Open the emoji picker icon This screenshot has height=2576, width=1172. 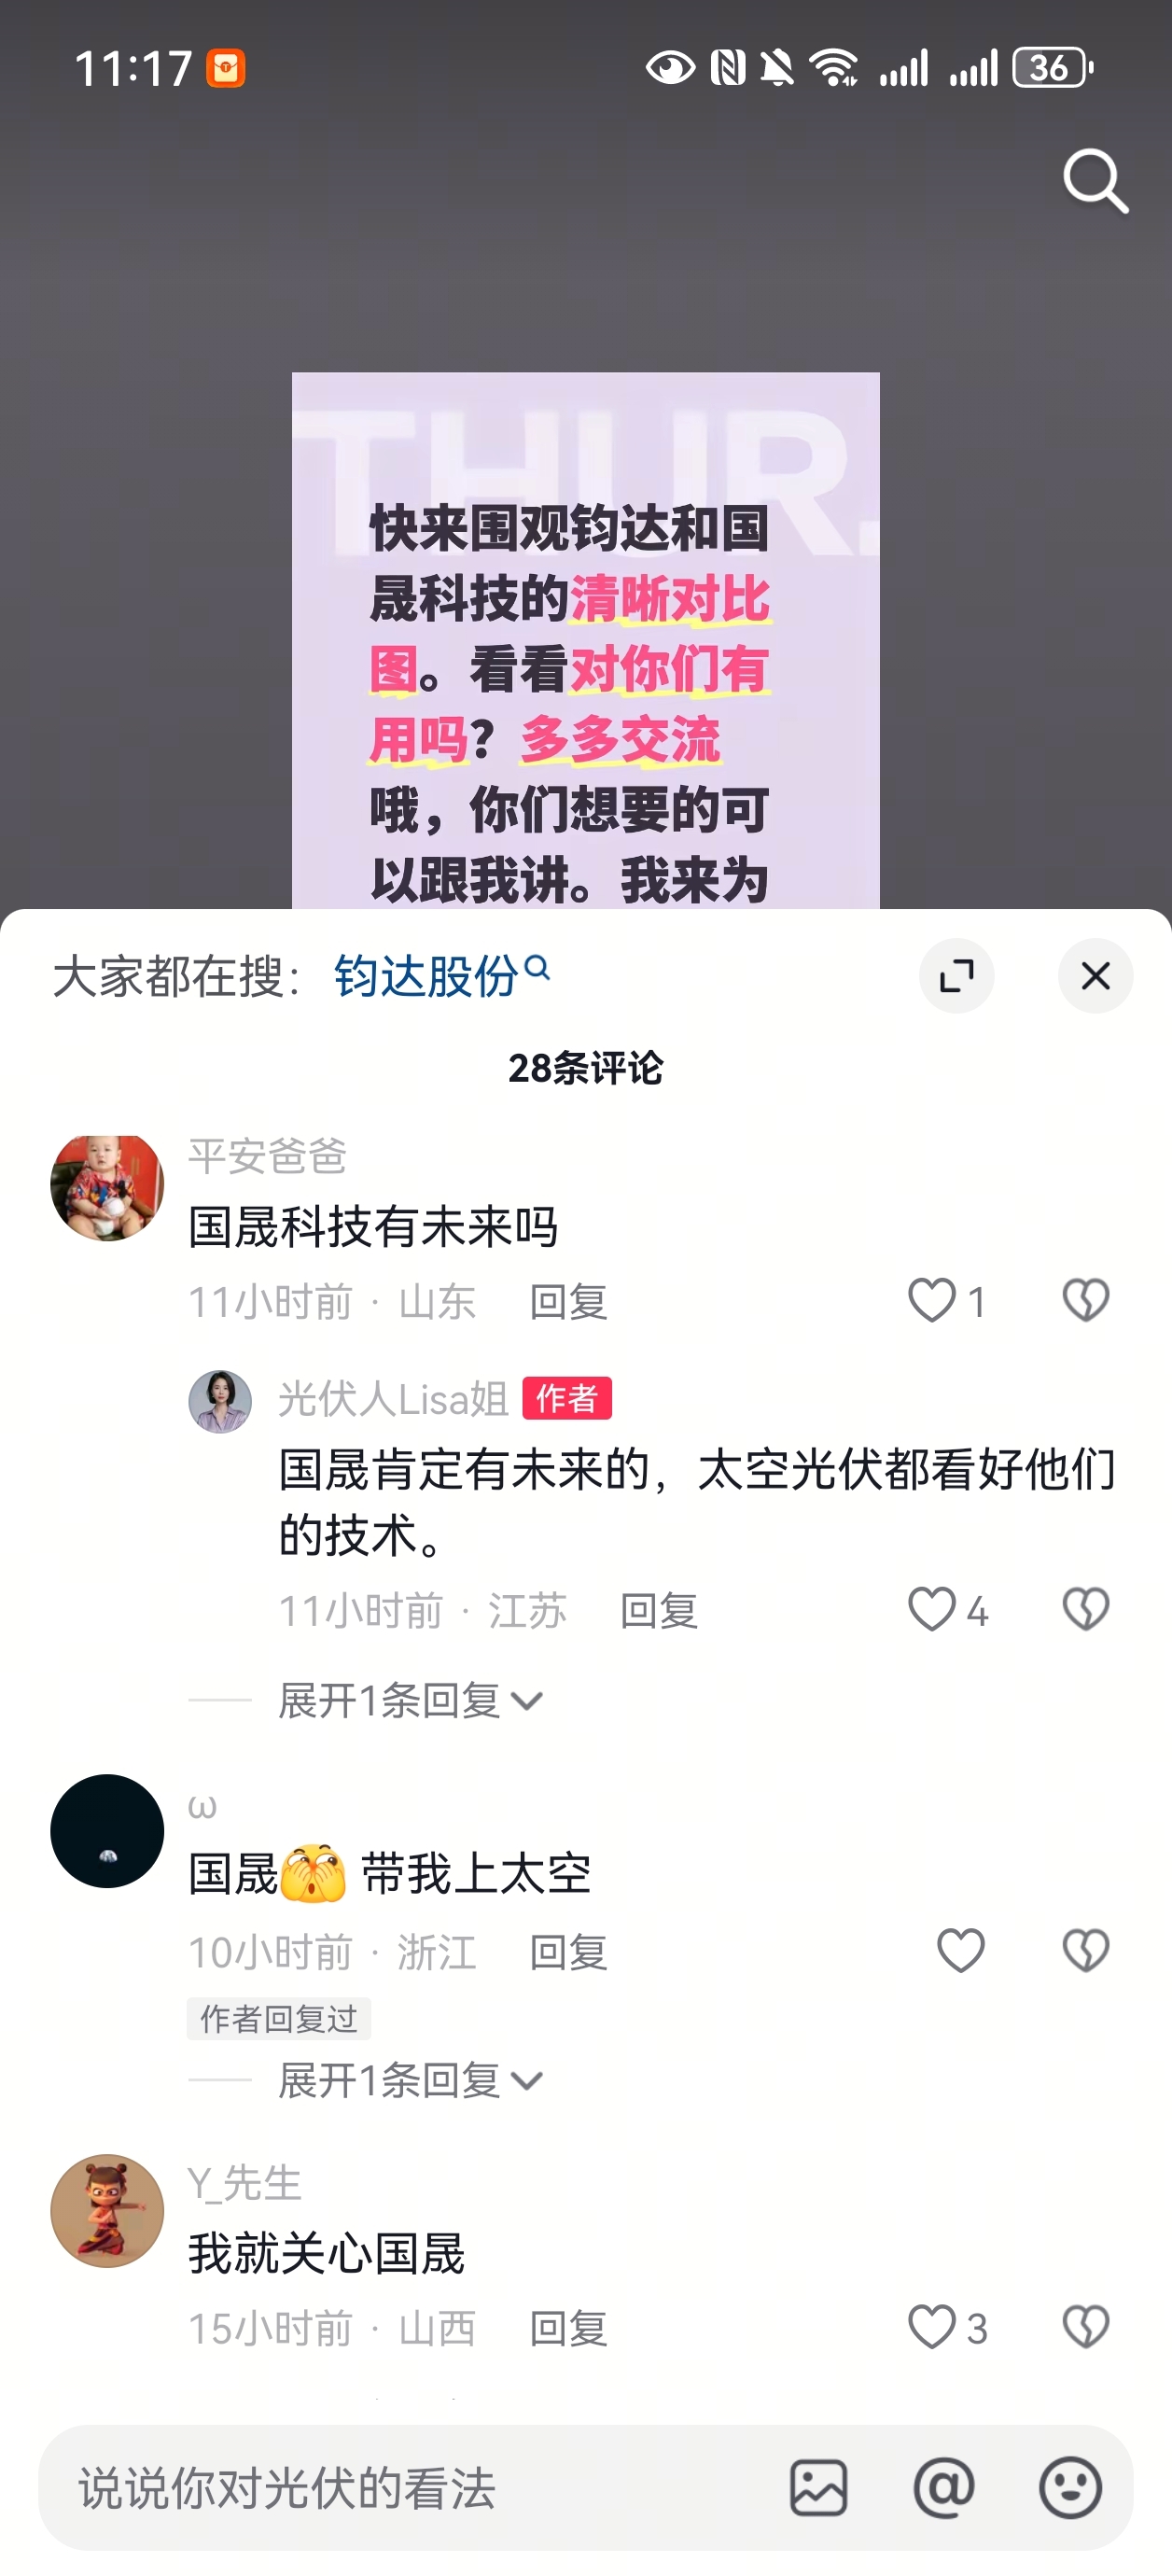1070,2488
